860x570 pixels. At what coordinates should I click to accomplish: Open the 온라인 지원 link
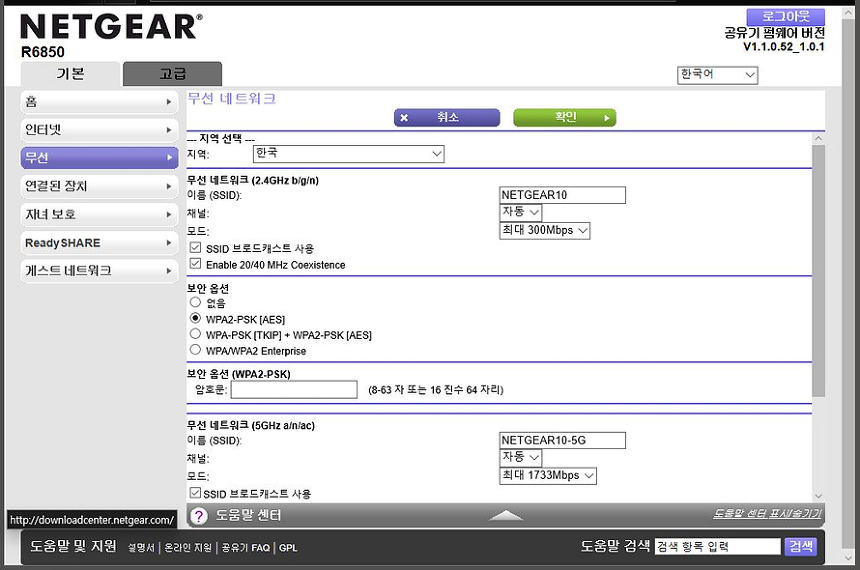pyautogui.click(x=188, y=548)
